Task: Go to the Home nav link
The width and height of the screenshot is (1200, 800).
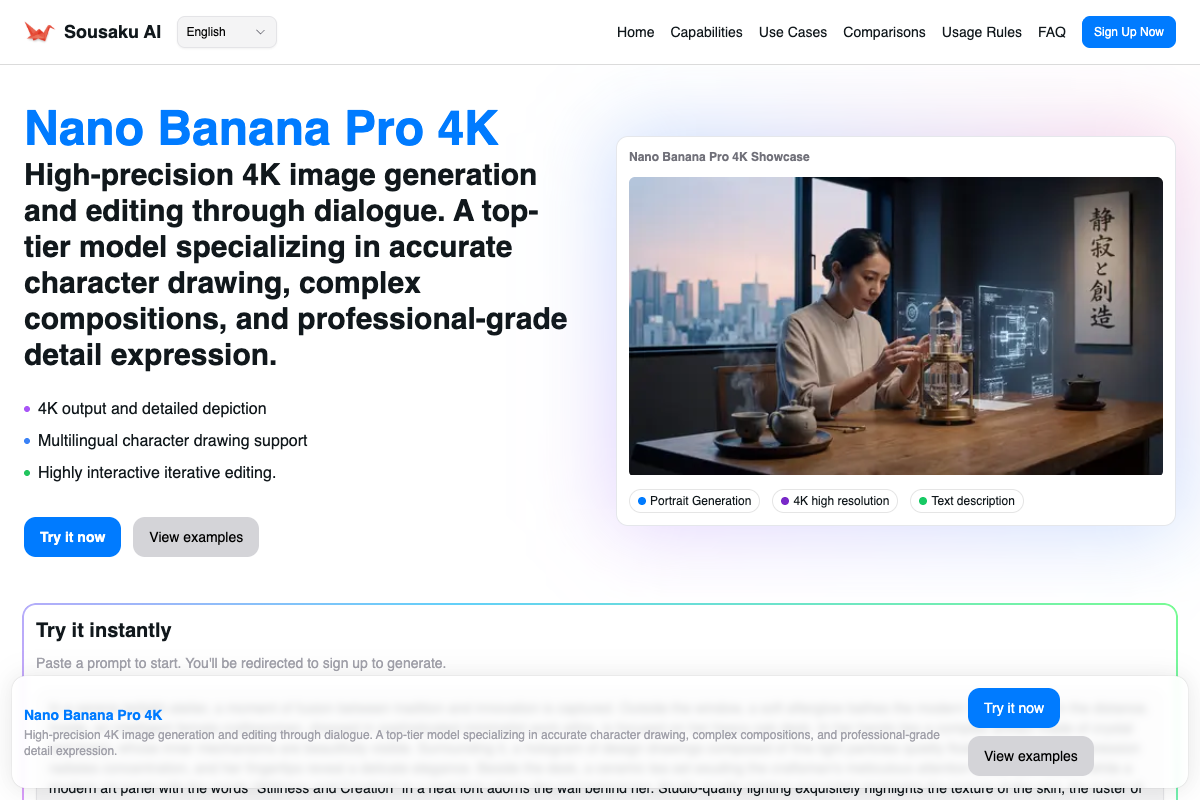Action: [635, 32]
